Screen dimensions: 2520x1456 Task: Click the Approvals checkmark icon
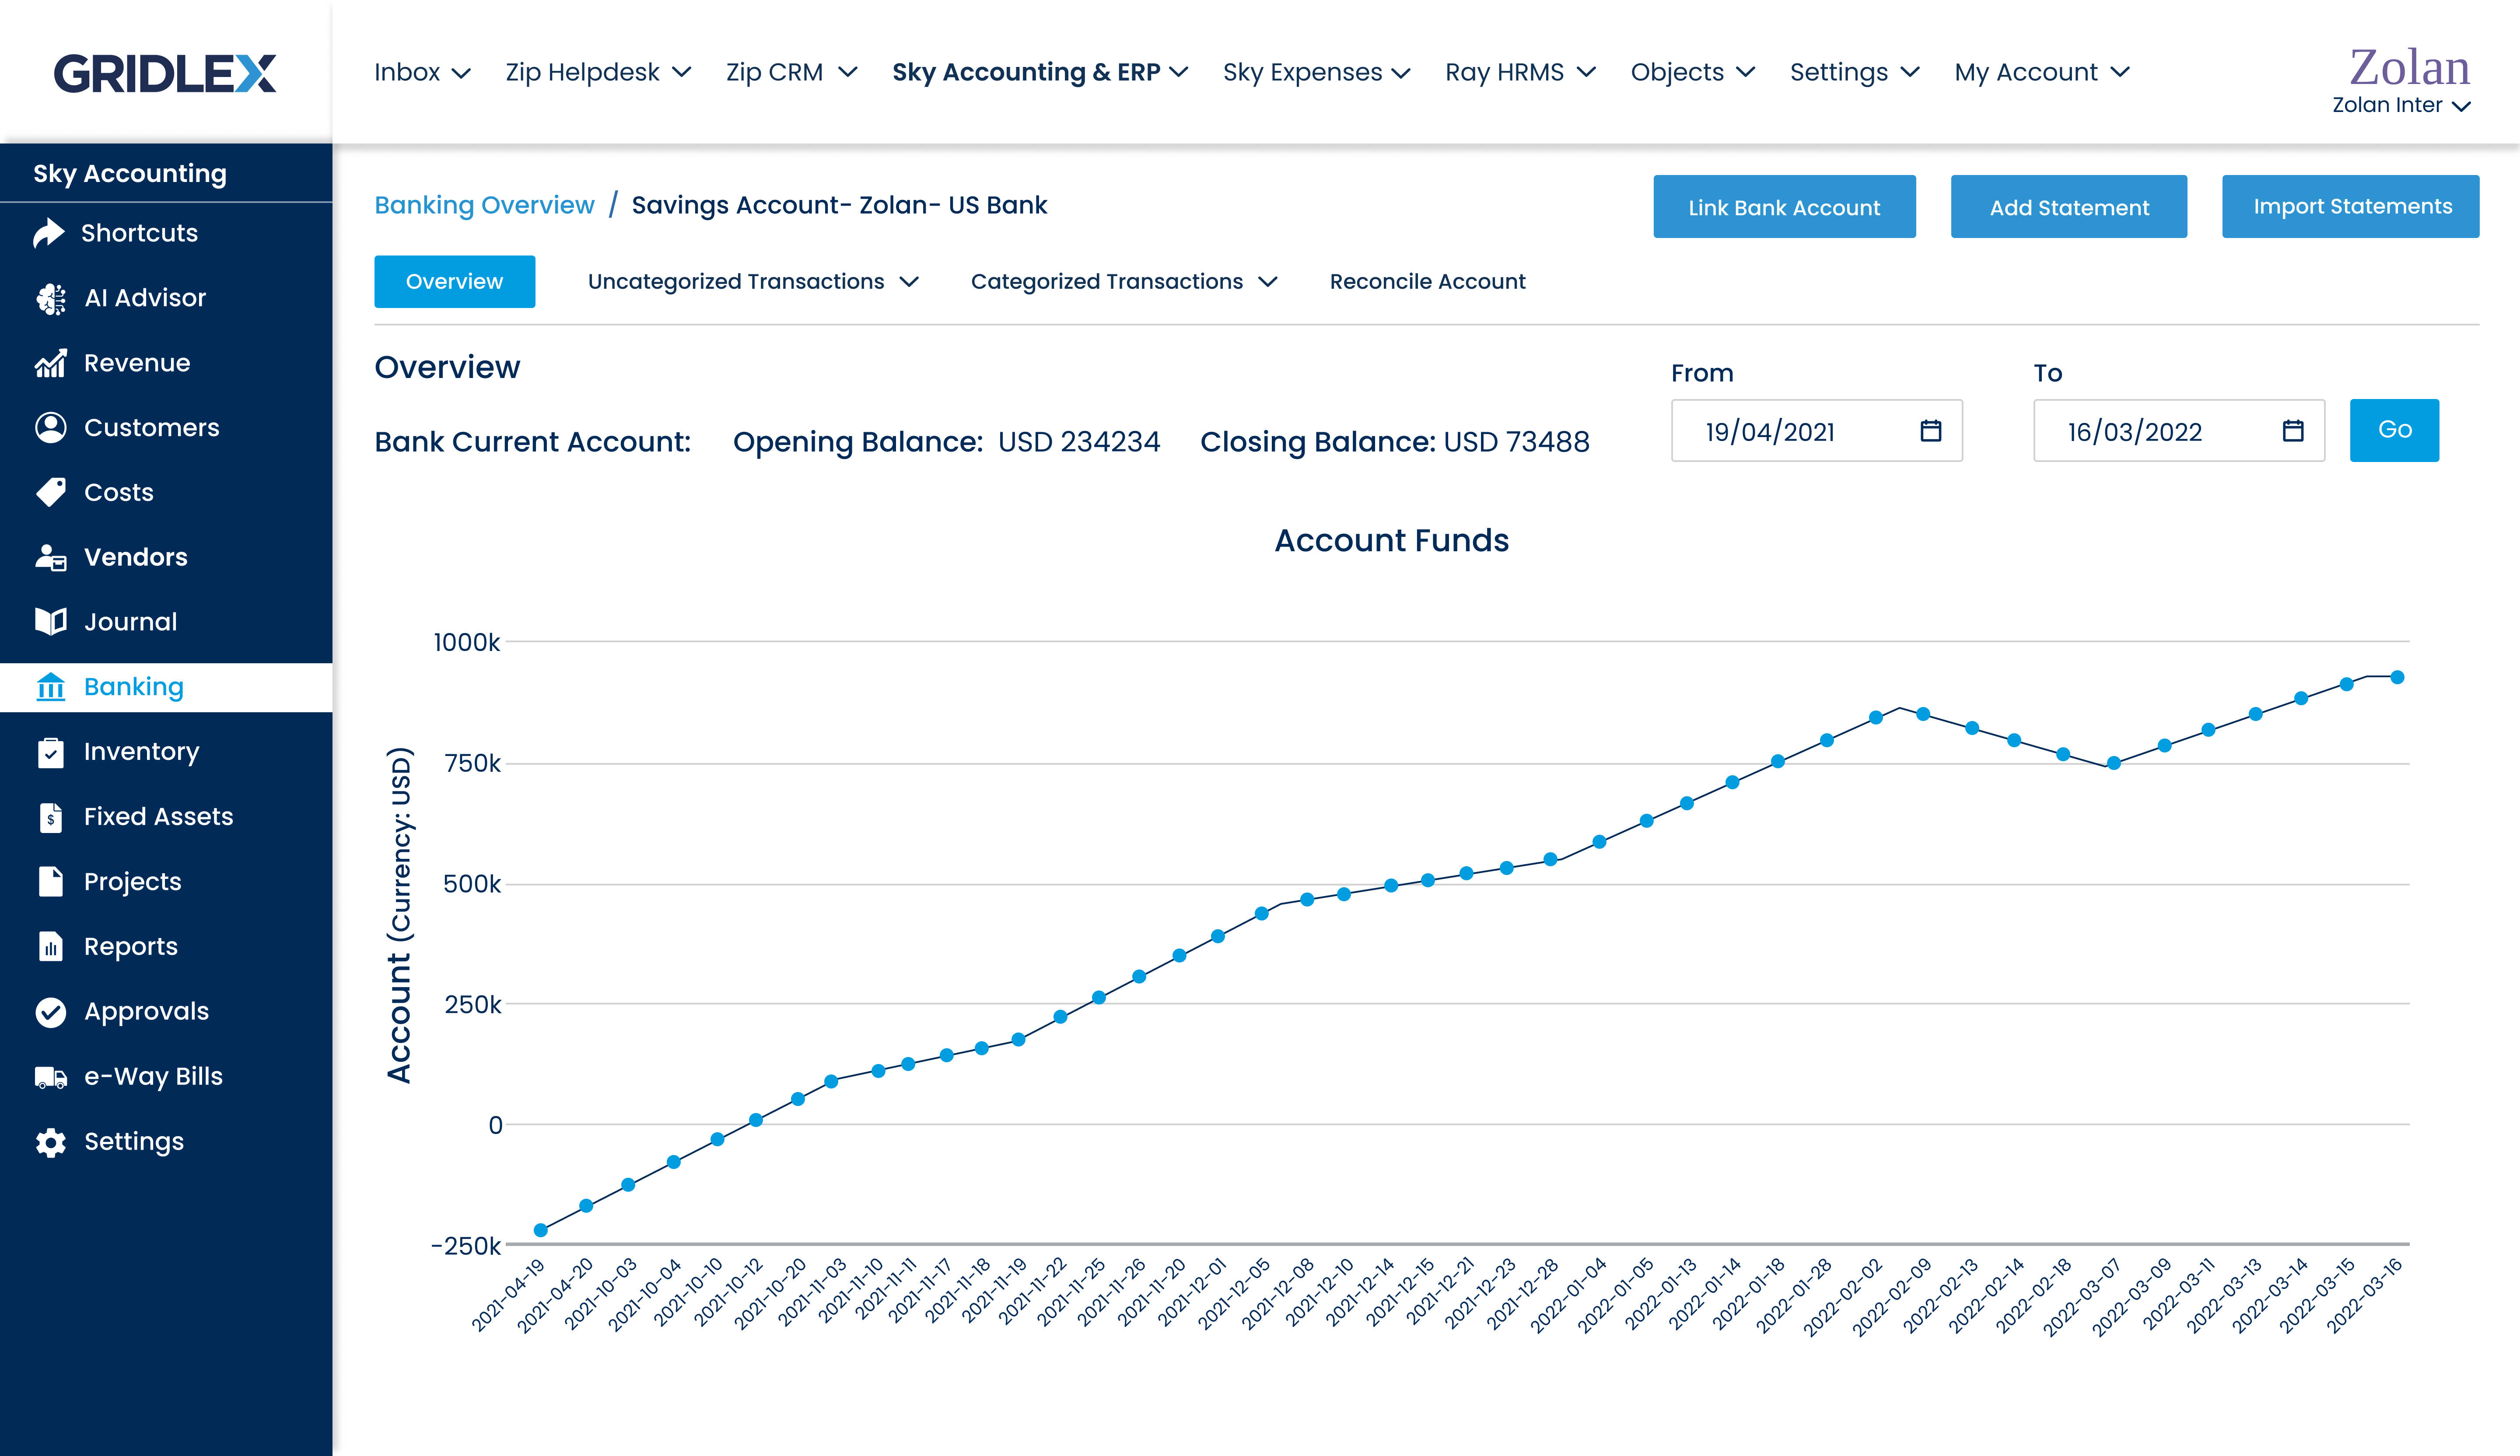click(51, 1012)
